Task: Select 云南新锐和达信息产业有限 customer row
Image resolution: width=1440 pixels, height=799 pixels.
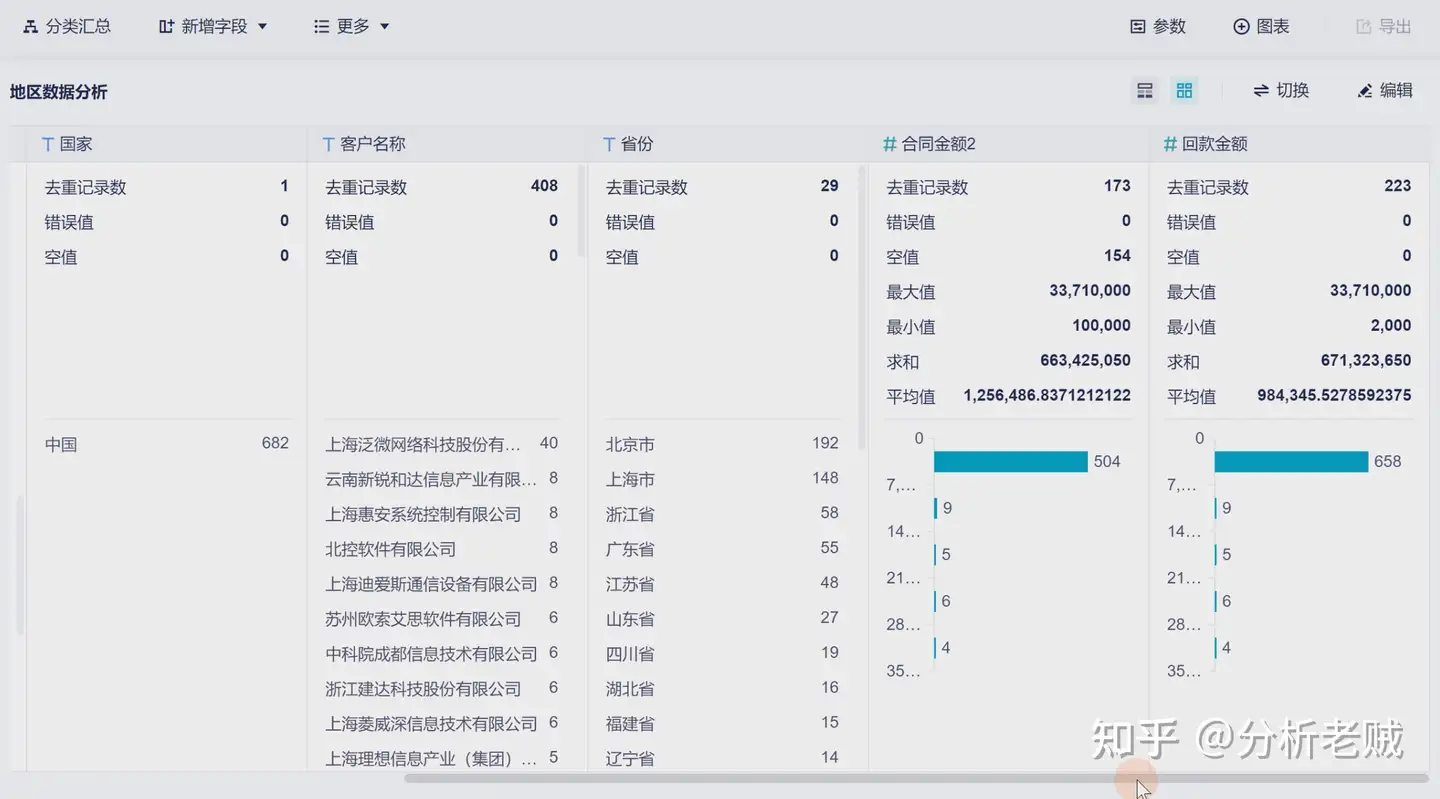Action: click(441, 479)
